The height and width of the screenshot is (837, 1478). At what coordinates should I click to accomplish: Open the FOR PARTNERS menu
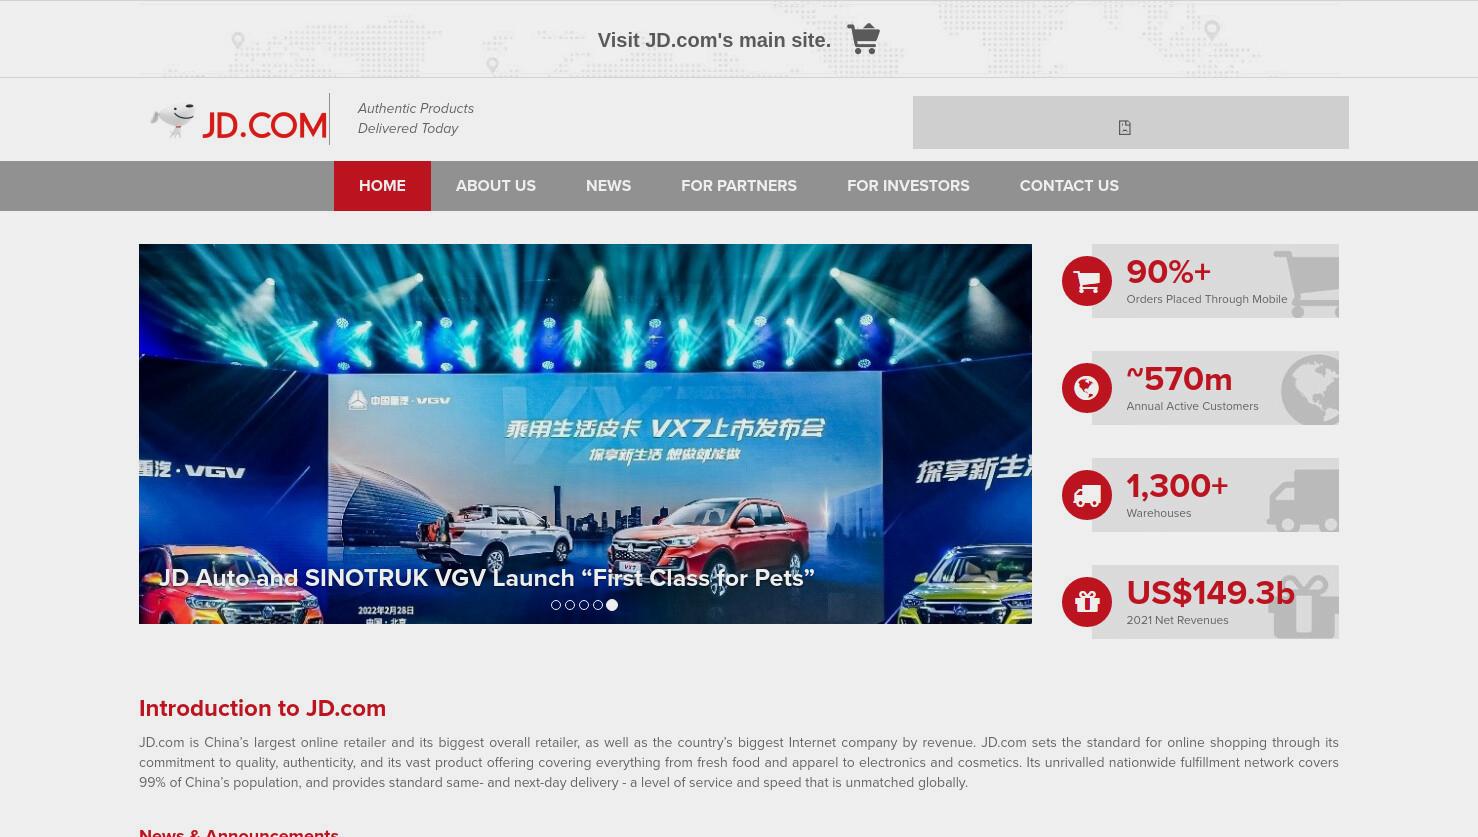[x=739, y=185]
